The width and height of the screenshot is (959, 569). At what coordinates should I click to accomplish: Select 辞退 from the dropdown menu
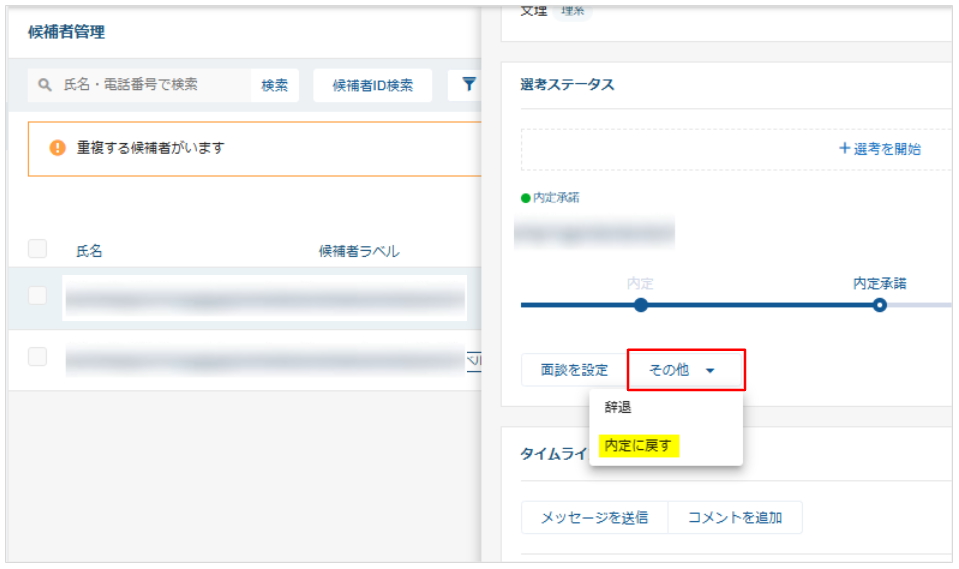point(618,408)
